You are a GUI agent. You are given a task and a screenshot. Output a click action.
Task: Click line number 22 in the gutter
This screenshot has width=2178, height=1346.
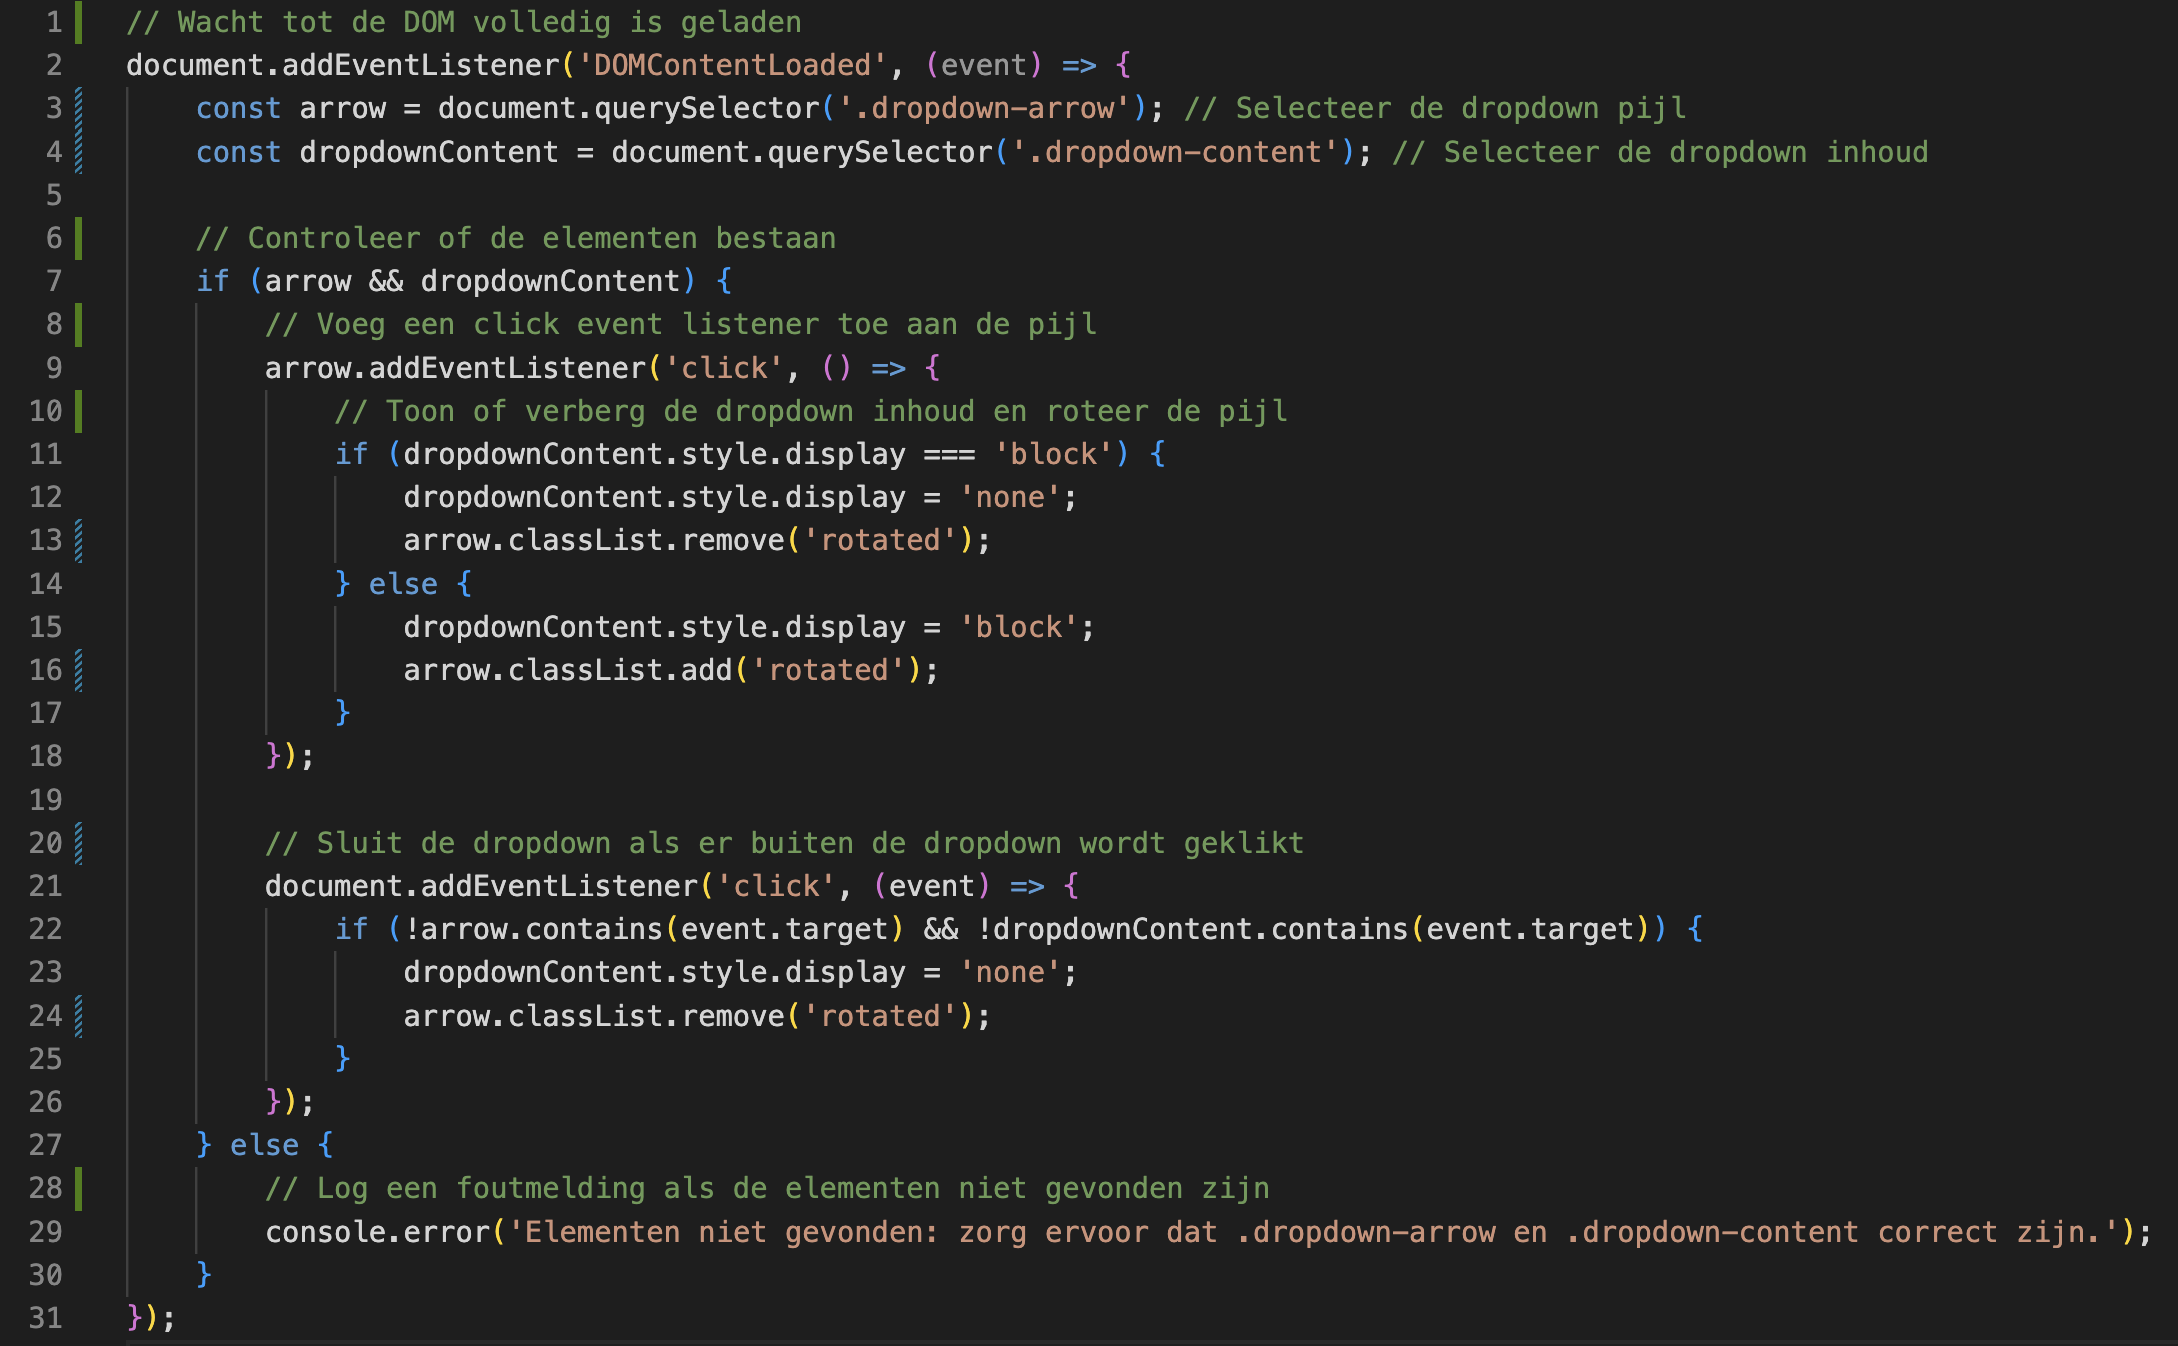(46, 929)
